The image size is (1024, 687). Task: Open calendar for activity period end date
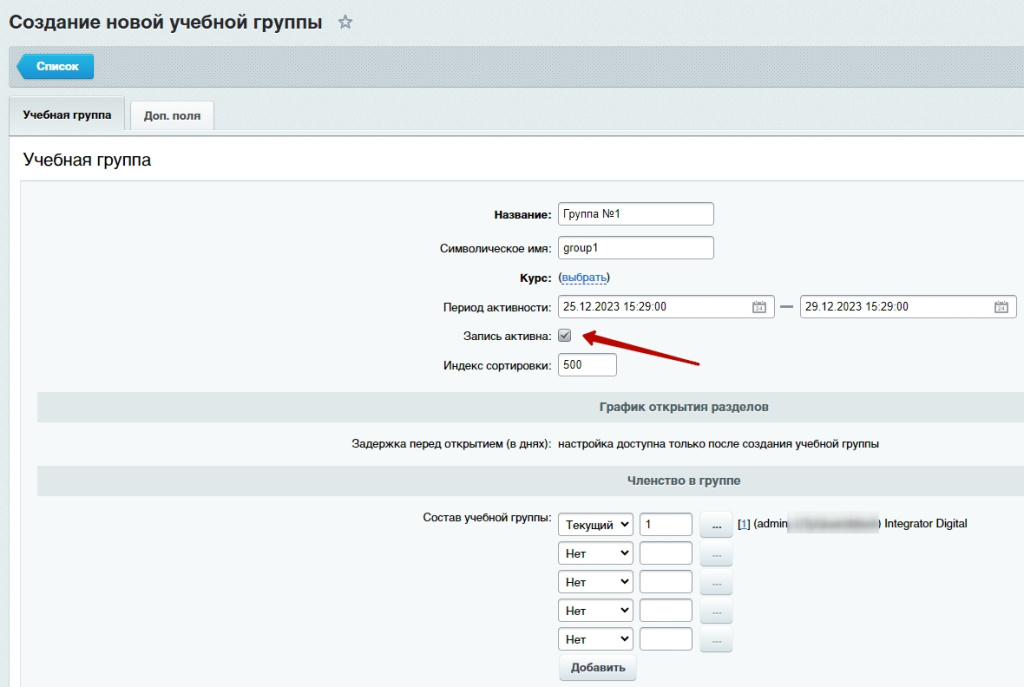point(1001,307)
